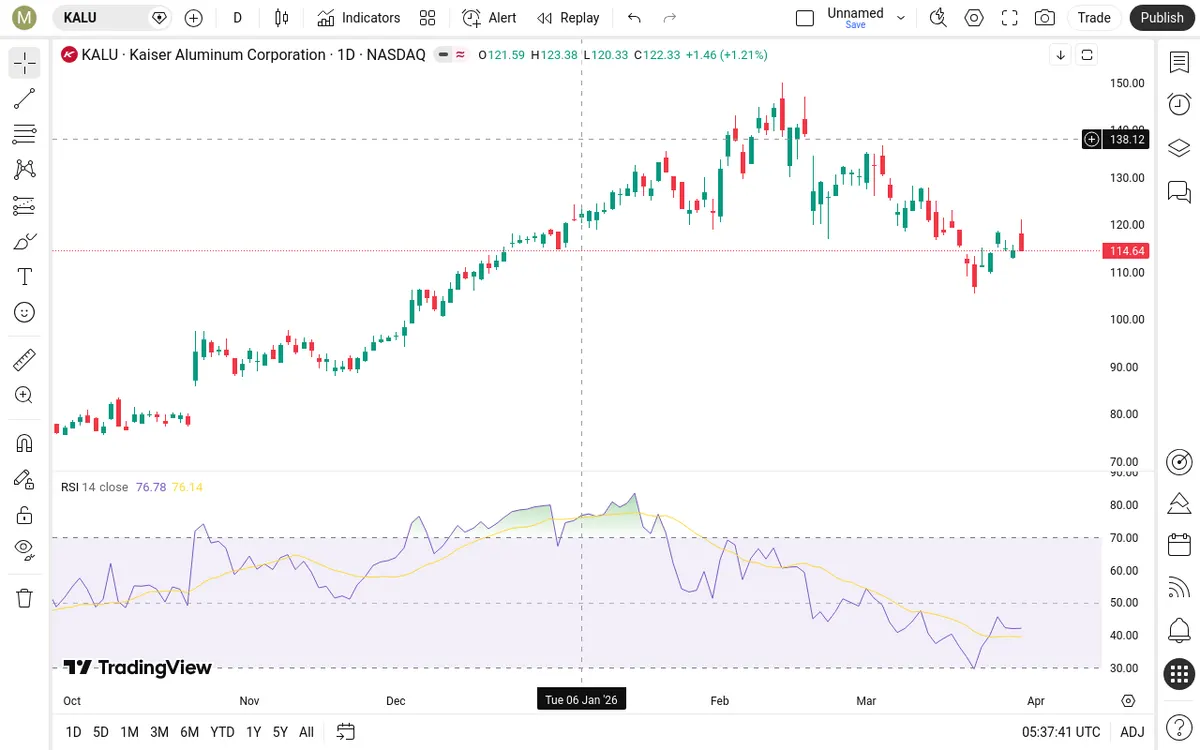Select the 5D time range
Image resolution: width=1200 pixels, height=750 pixels.
(x=101, y=732)
